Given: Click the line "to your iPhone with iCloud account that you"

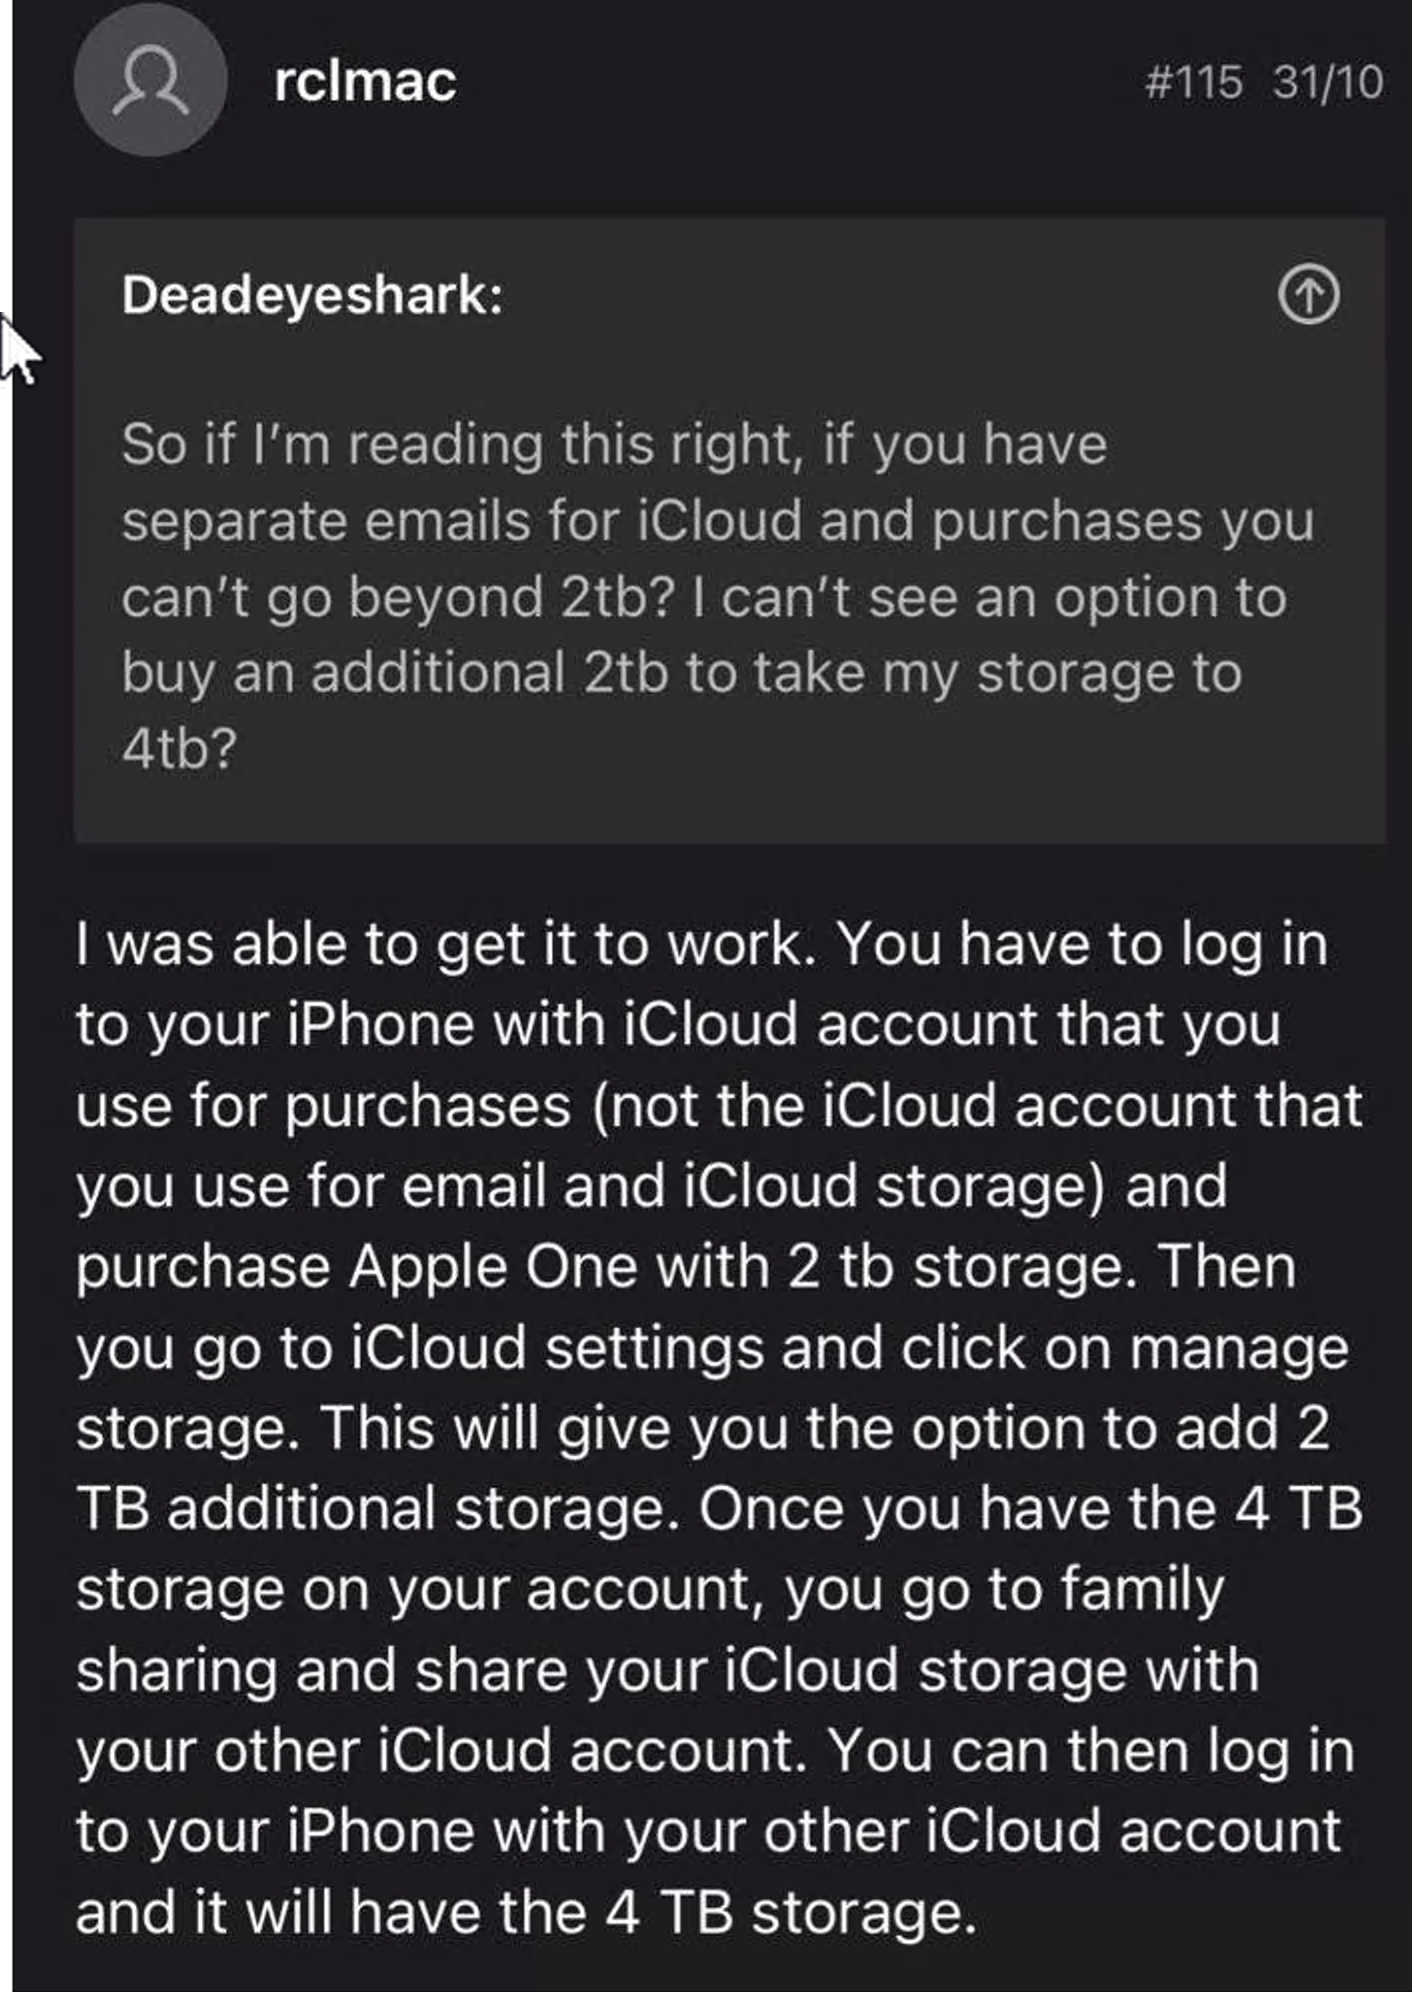Looking at the screenshot, I should tap(678, 1026).
